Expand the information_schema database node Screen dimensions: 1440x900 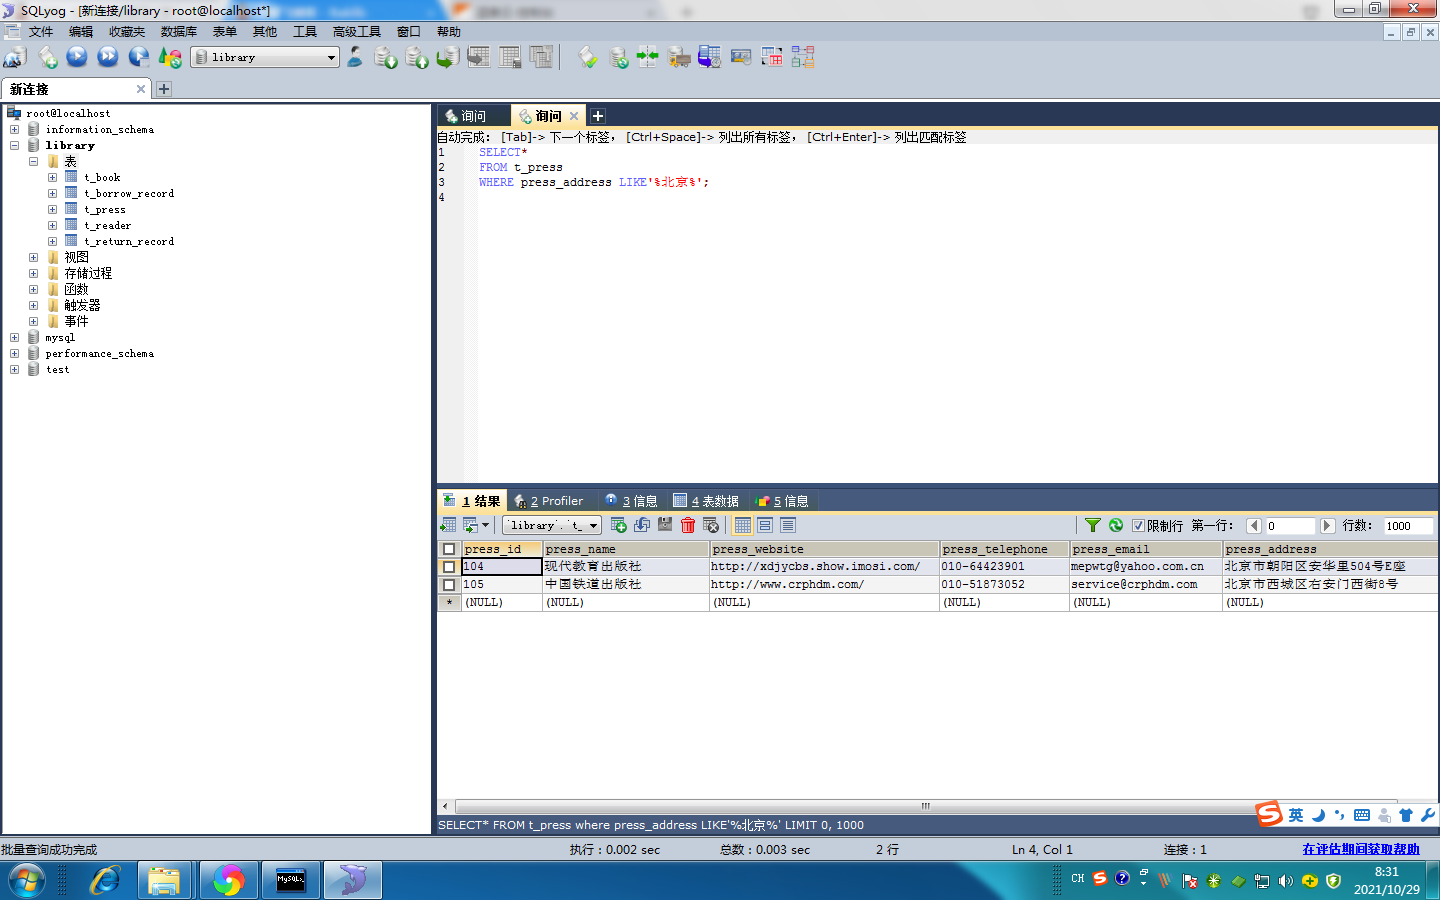pyautogui.click(x=14, y=130)
